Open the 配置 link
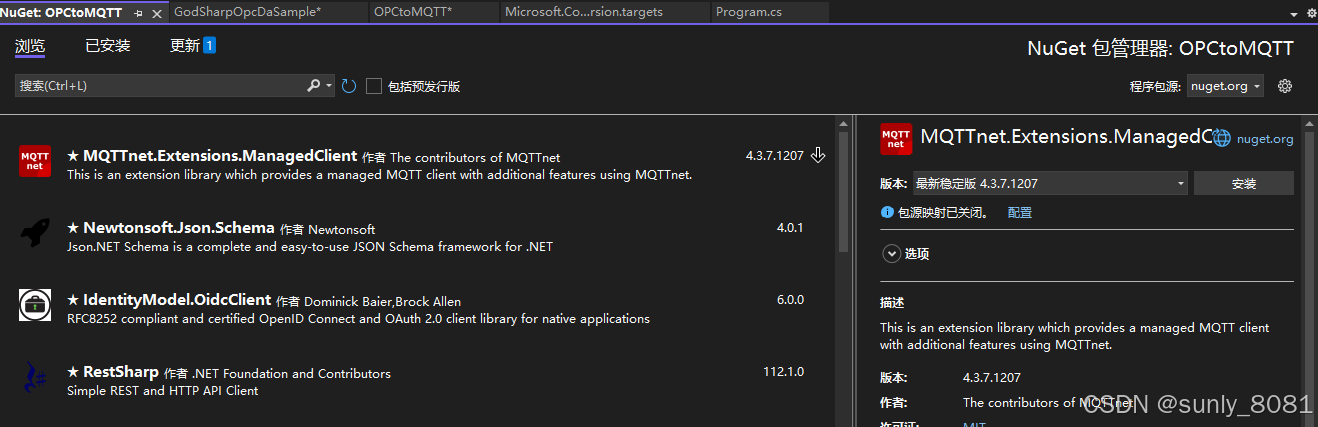The width and height of the screenshot is (1318, 427). 1020,212
